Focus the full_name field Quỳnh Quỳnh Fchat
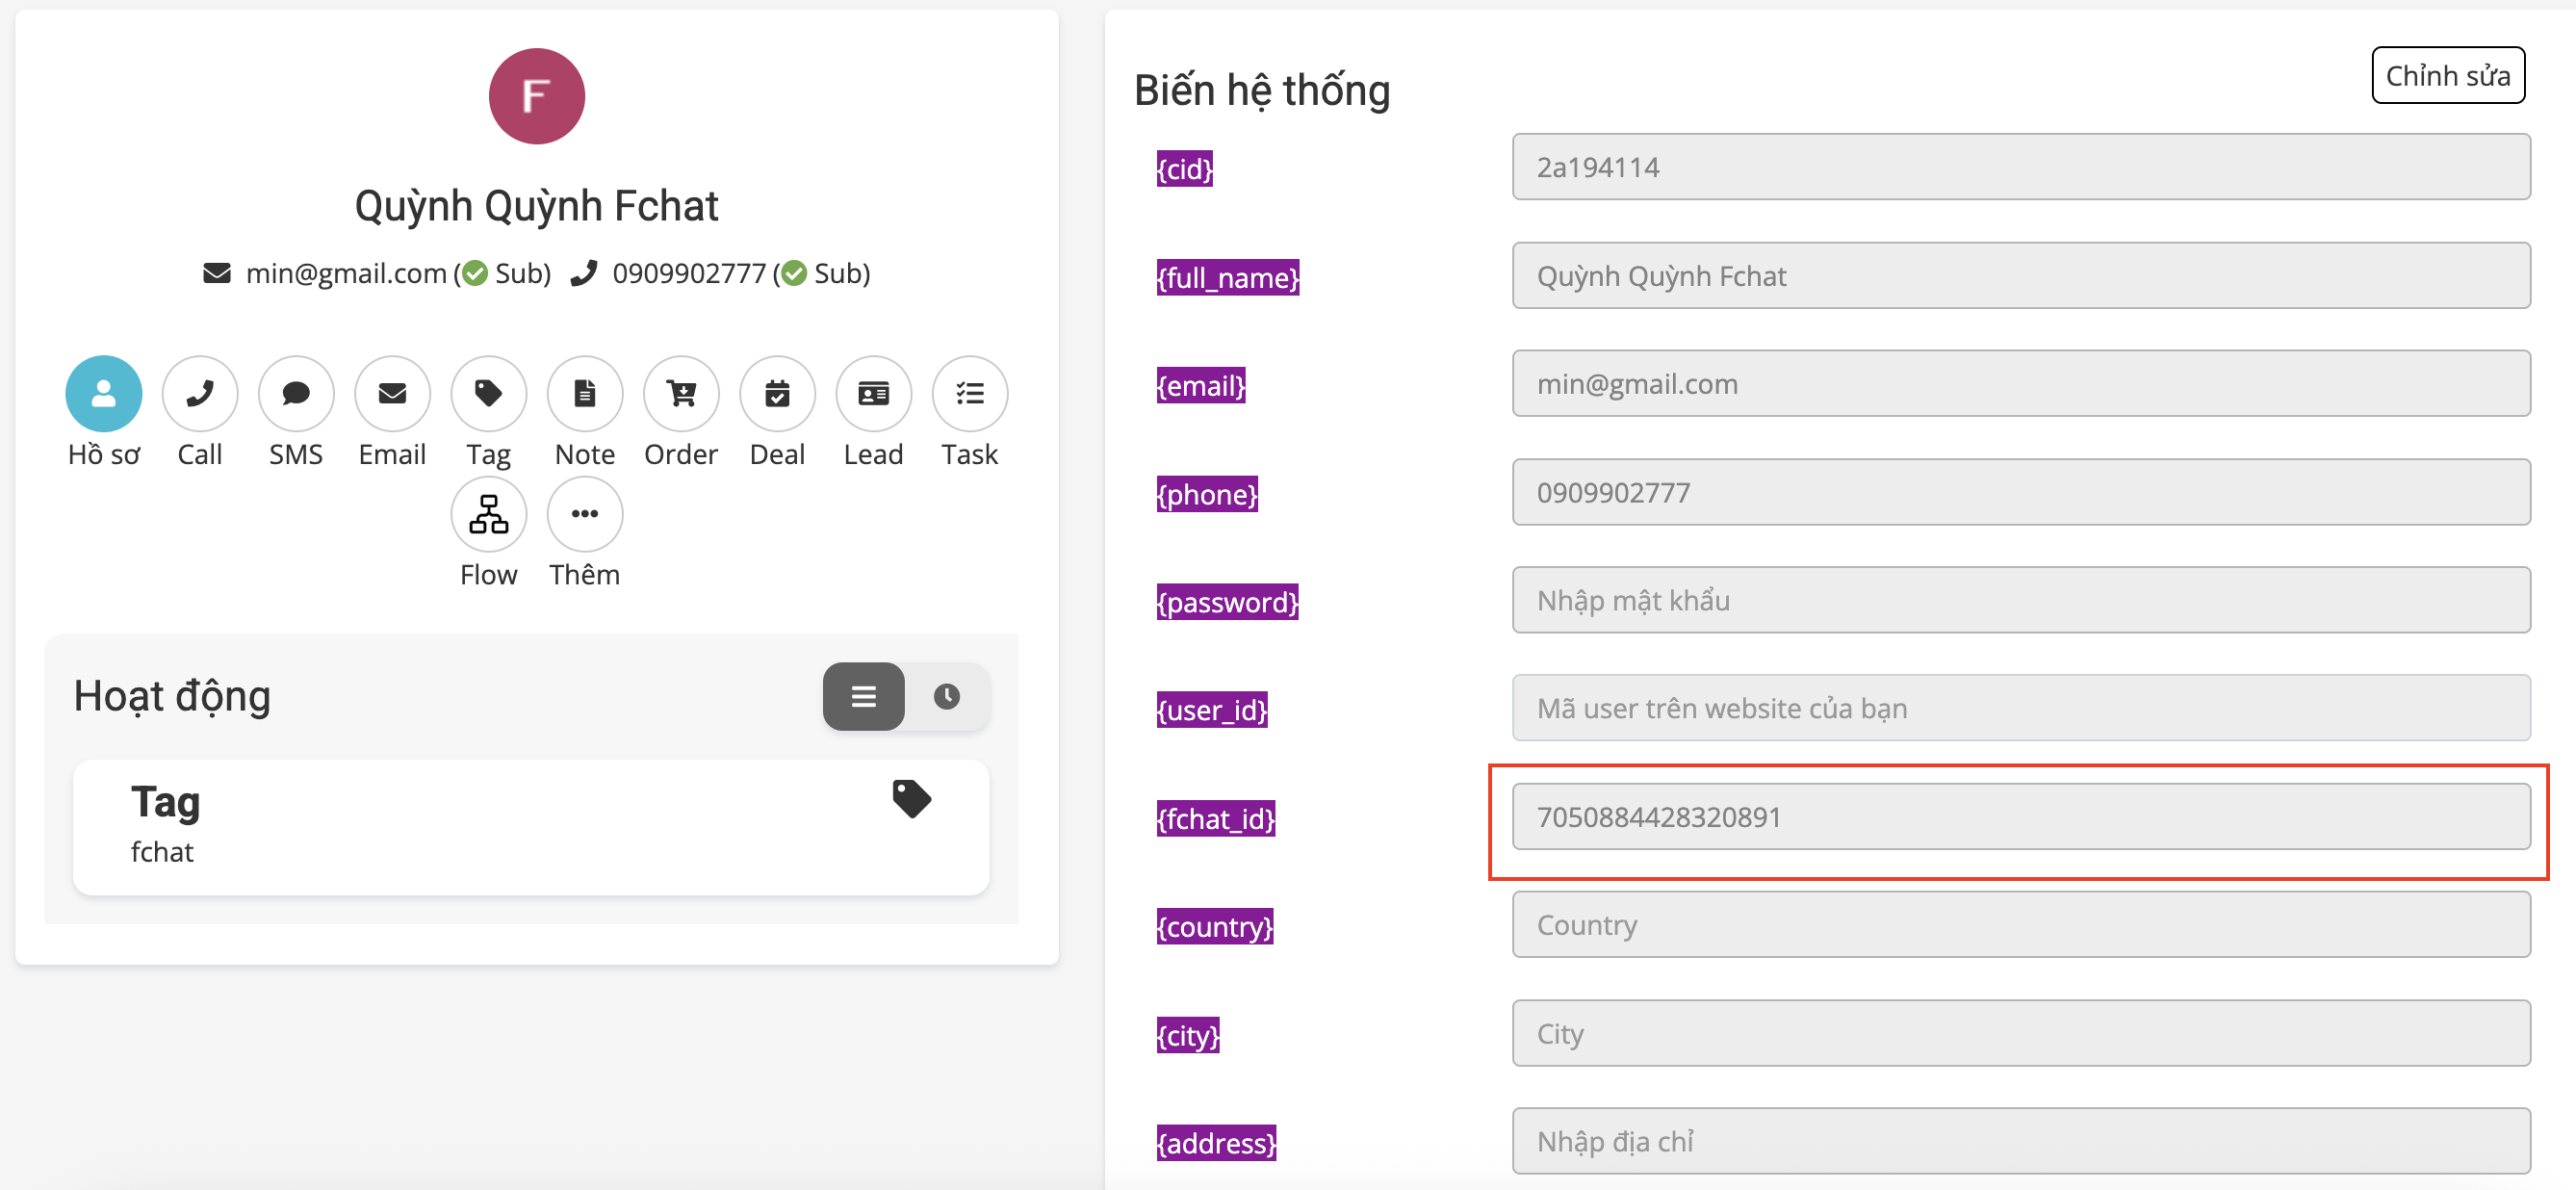 tap(2021, 275)
